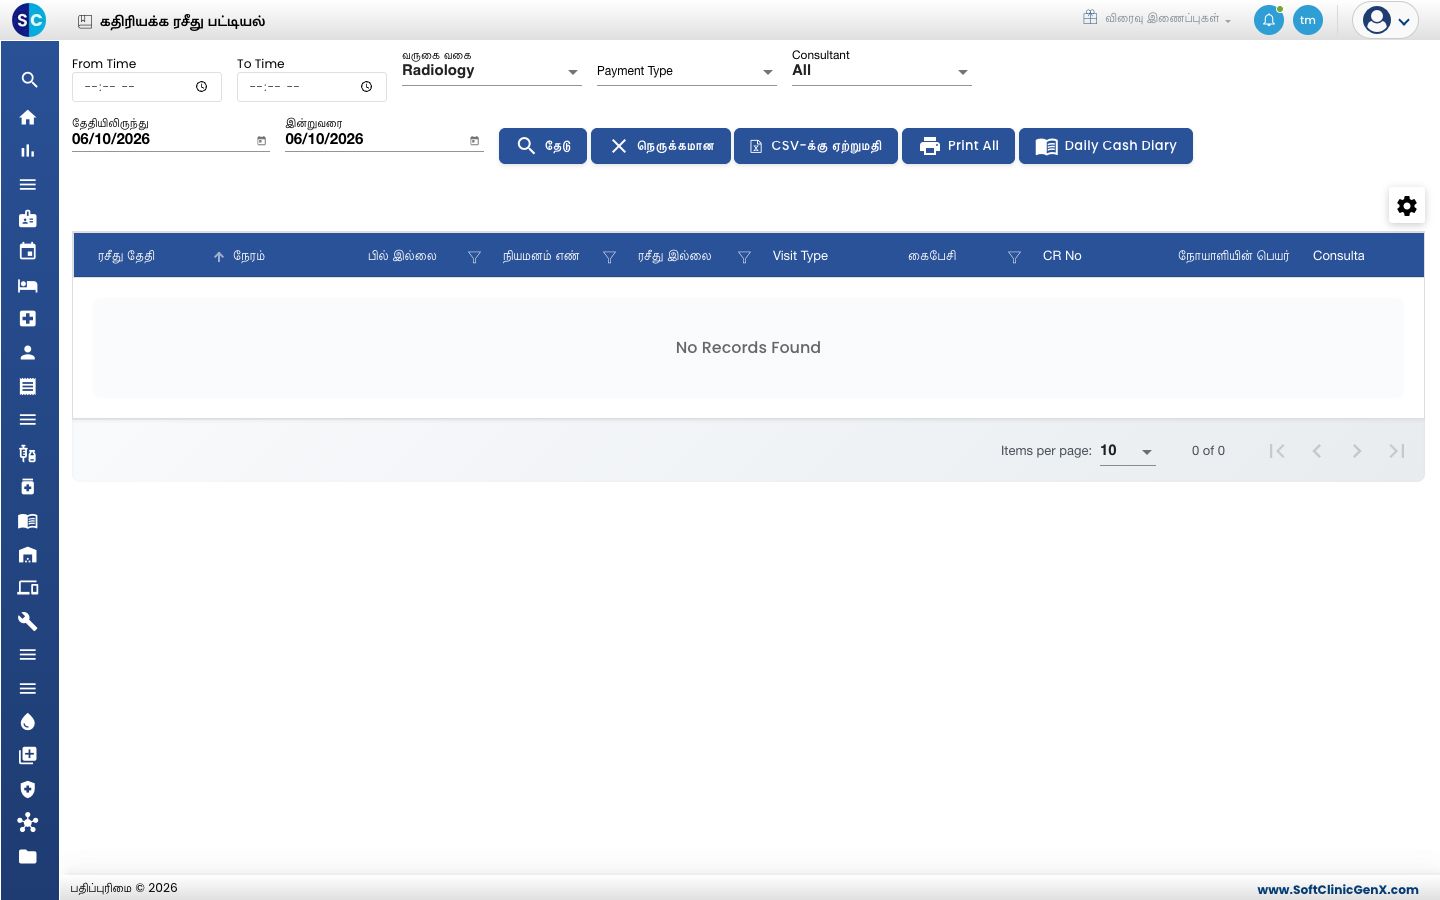Open table settings gear icon
Viewport: 1440px width, 900px height.
(1407, 206)
